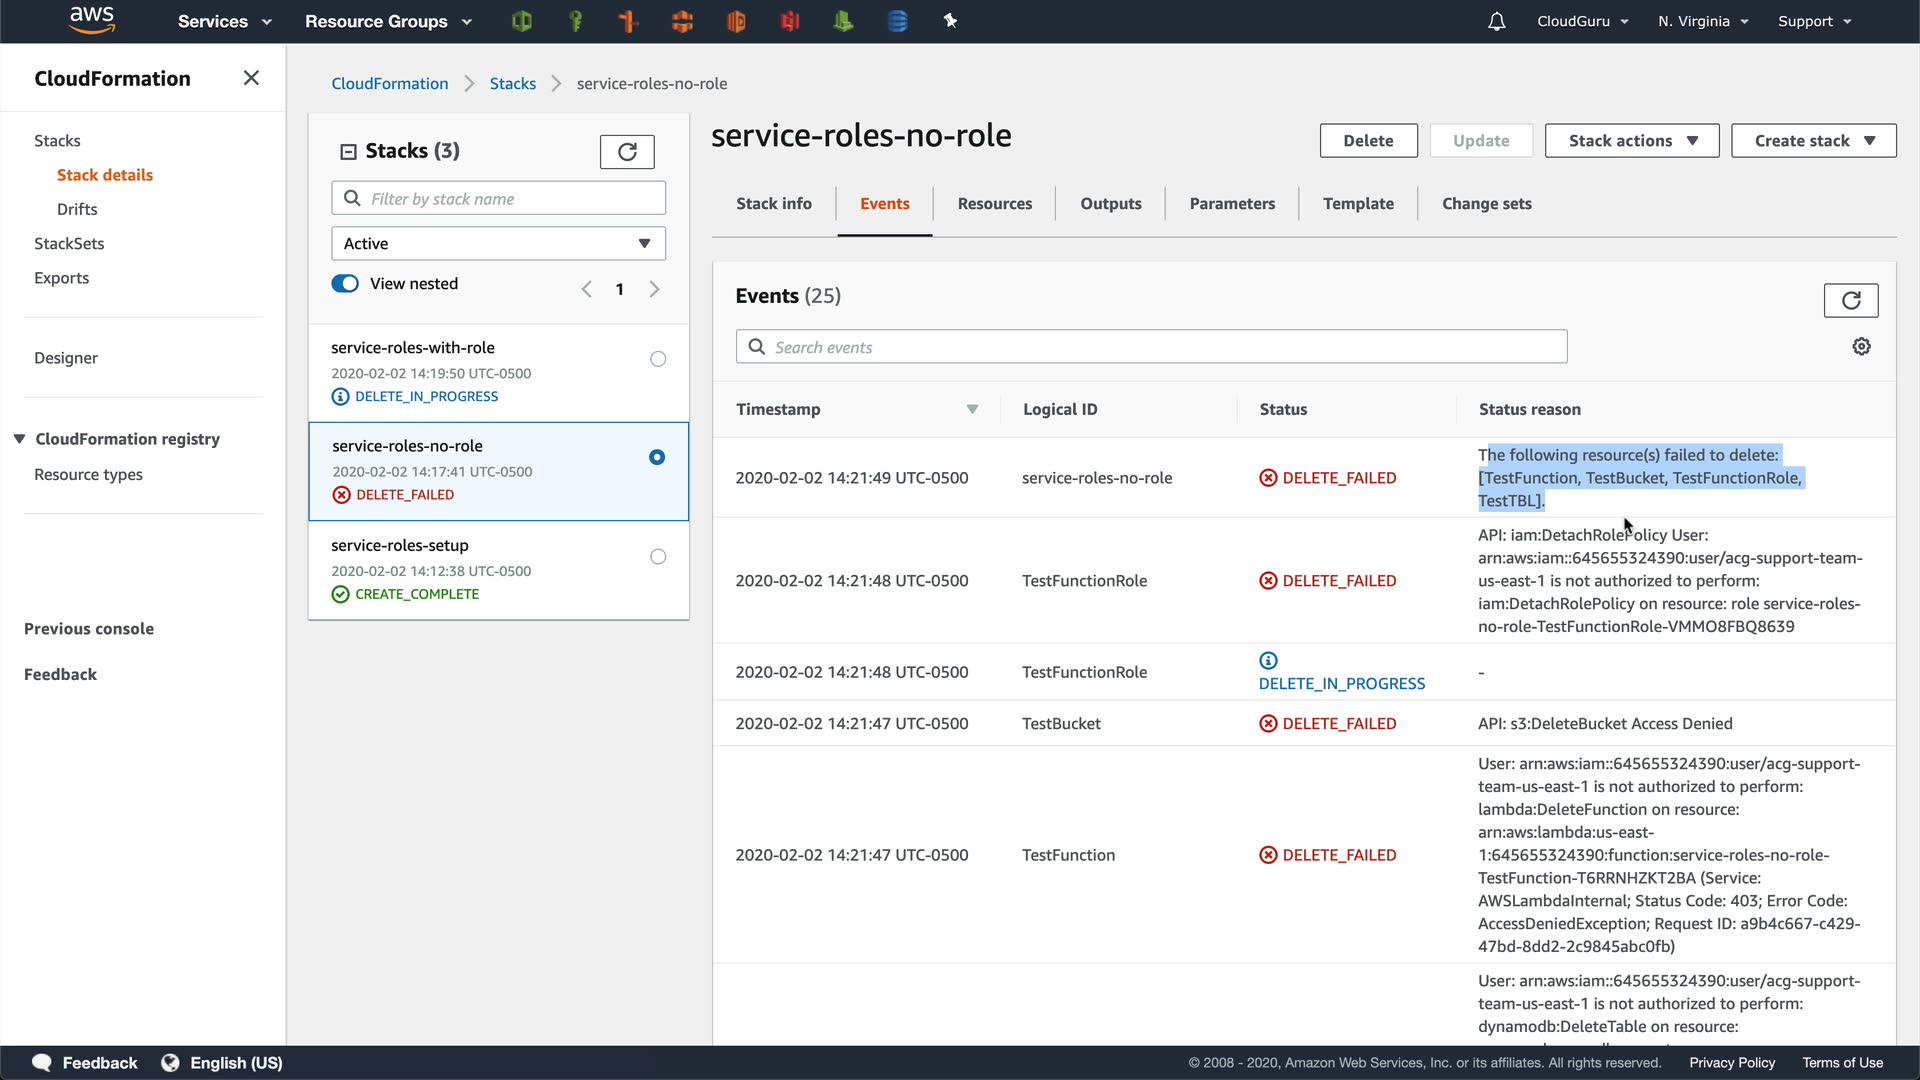Viewport: 1920px width, 1080px height.
Task: Open the Template tab
Action: click(x=1357, y=204)
